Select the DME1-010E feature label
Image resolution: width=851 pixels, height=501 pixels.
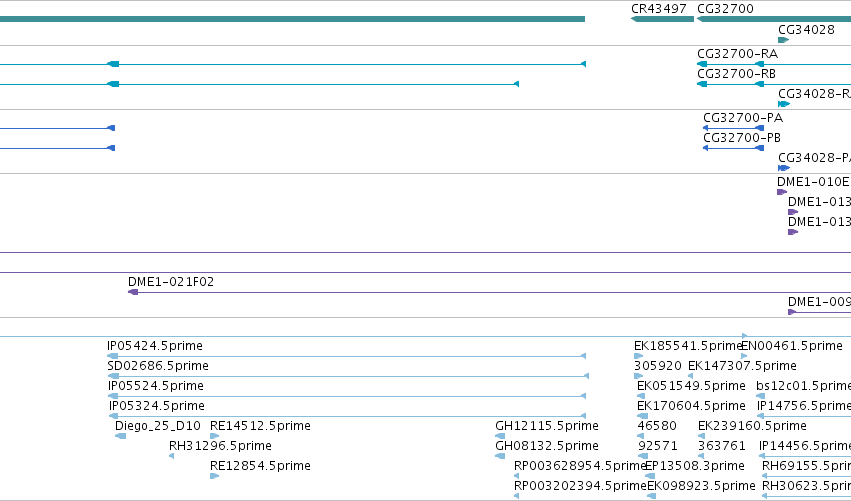814,182
